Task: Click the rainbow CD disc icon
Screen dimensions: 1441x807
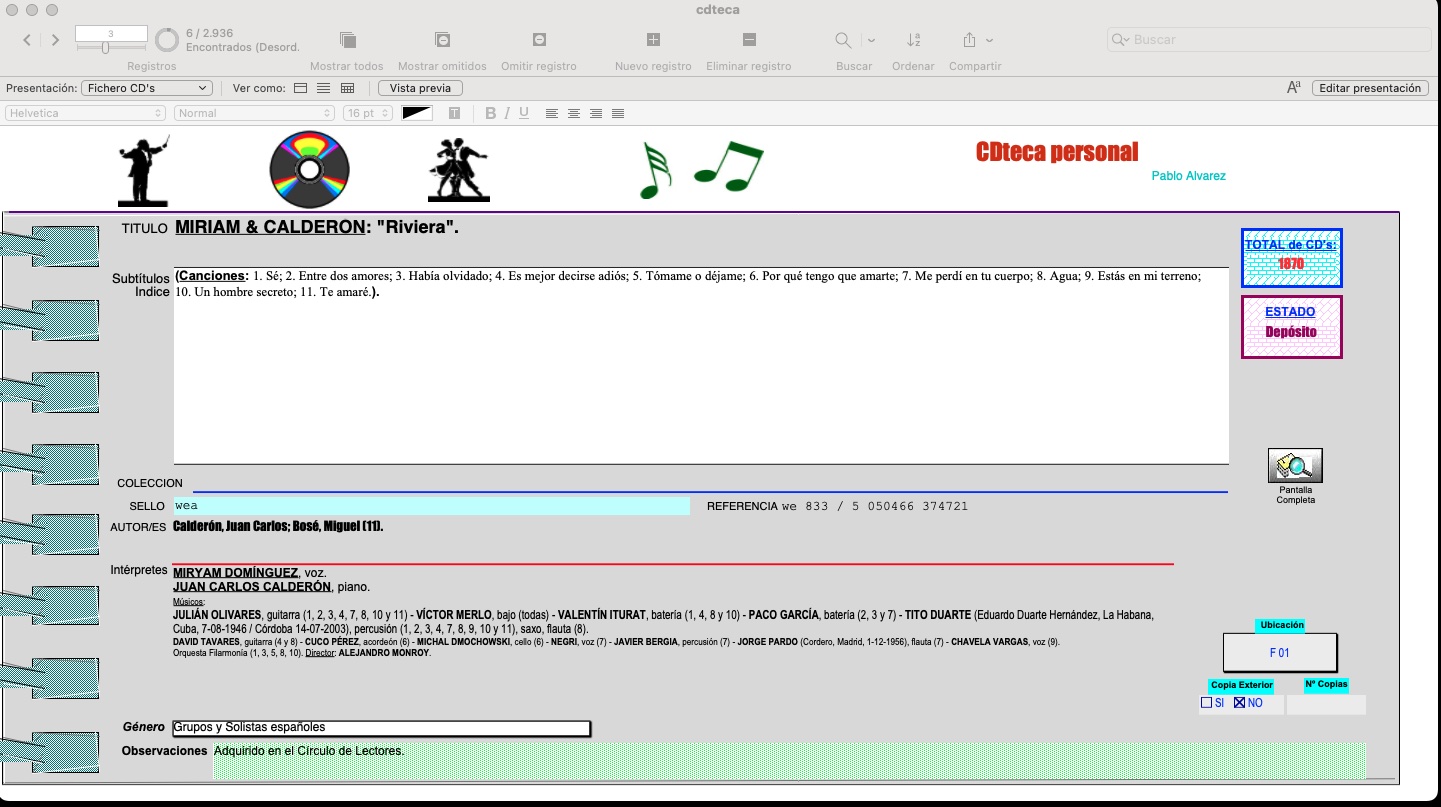Action: point(309,170)
